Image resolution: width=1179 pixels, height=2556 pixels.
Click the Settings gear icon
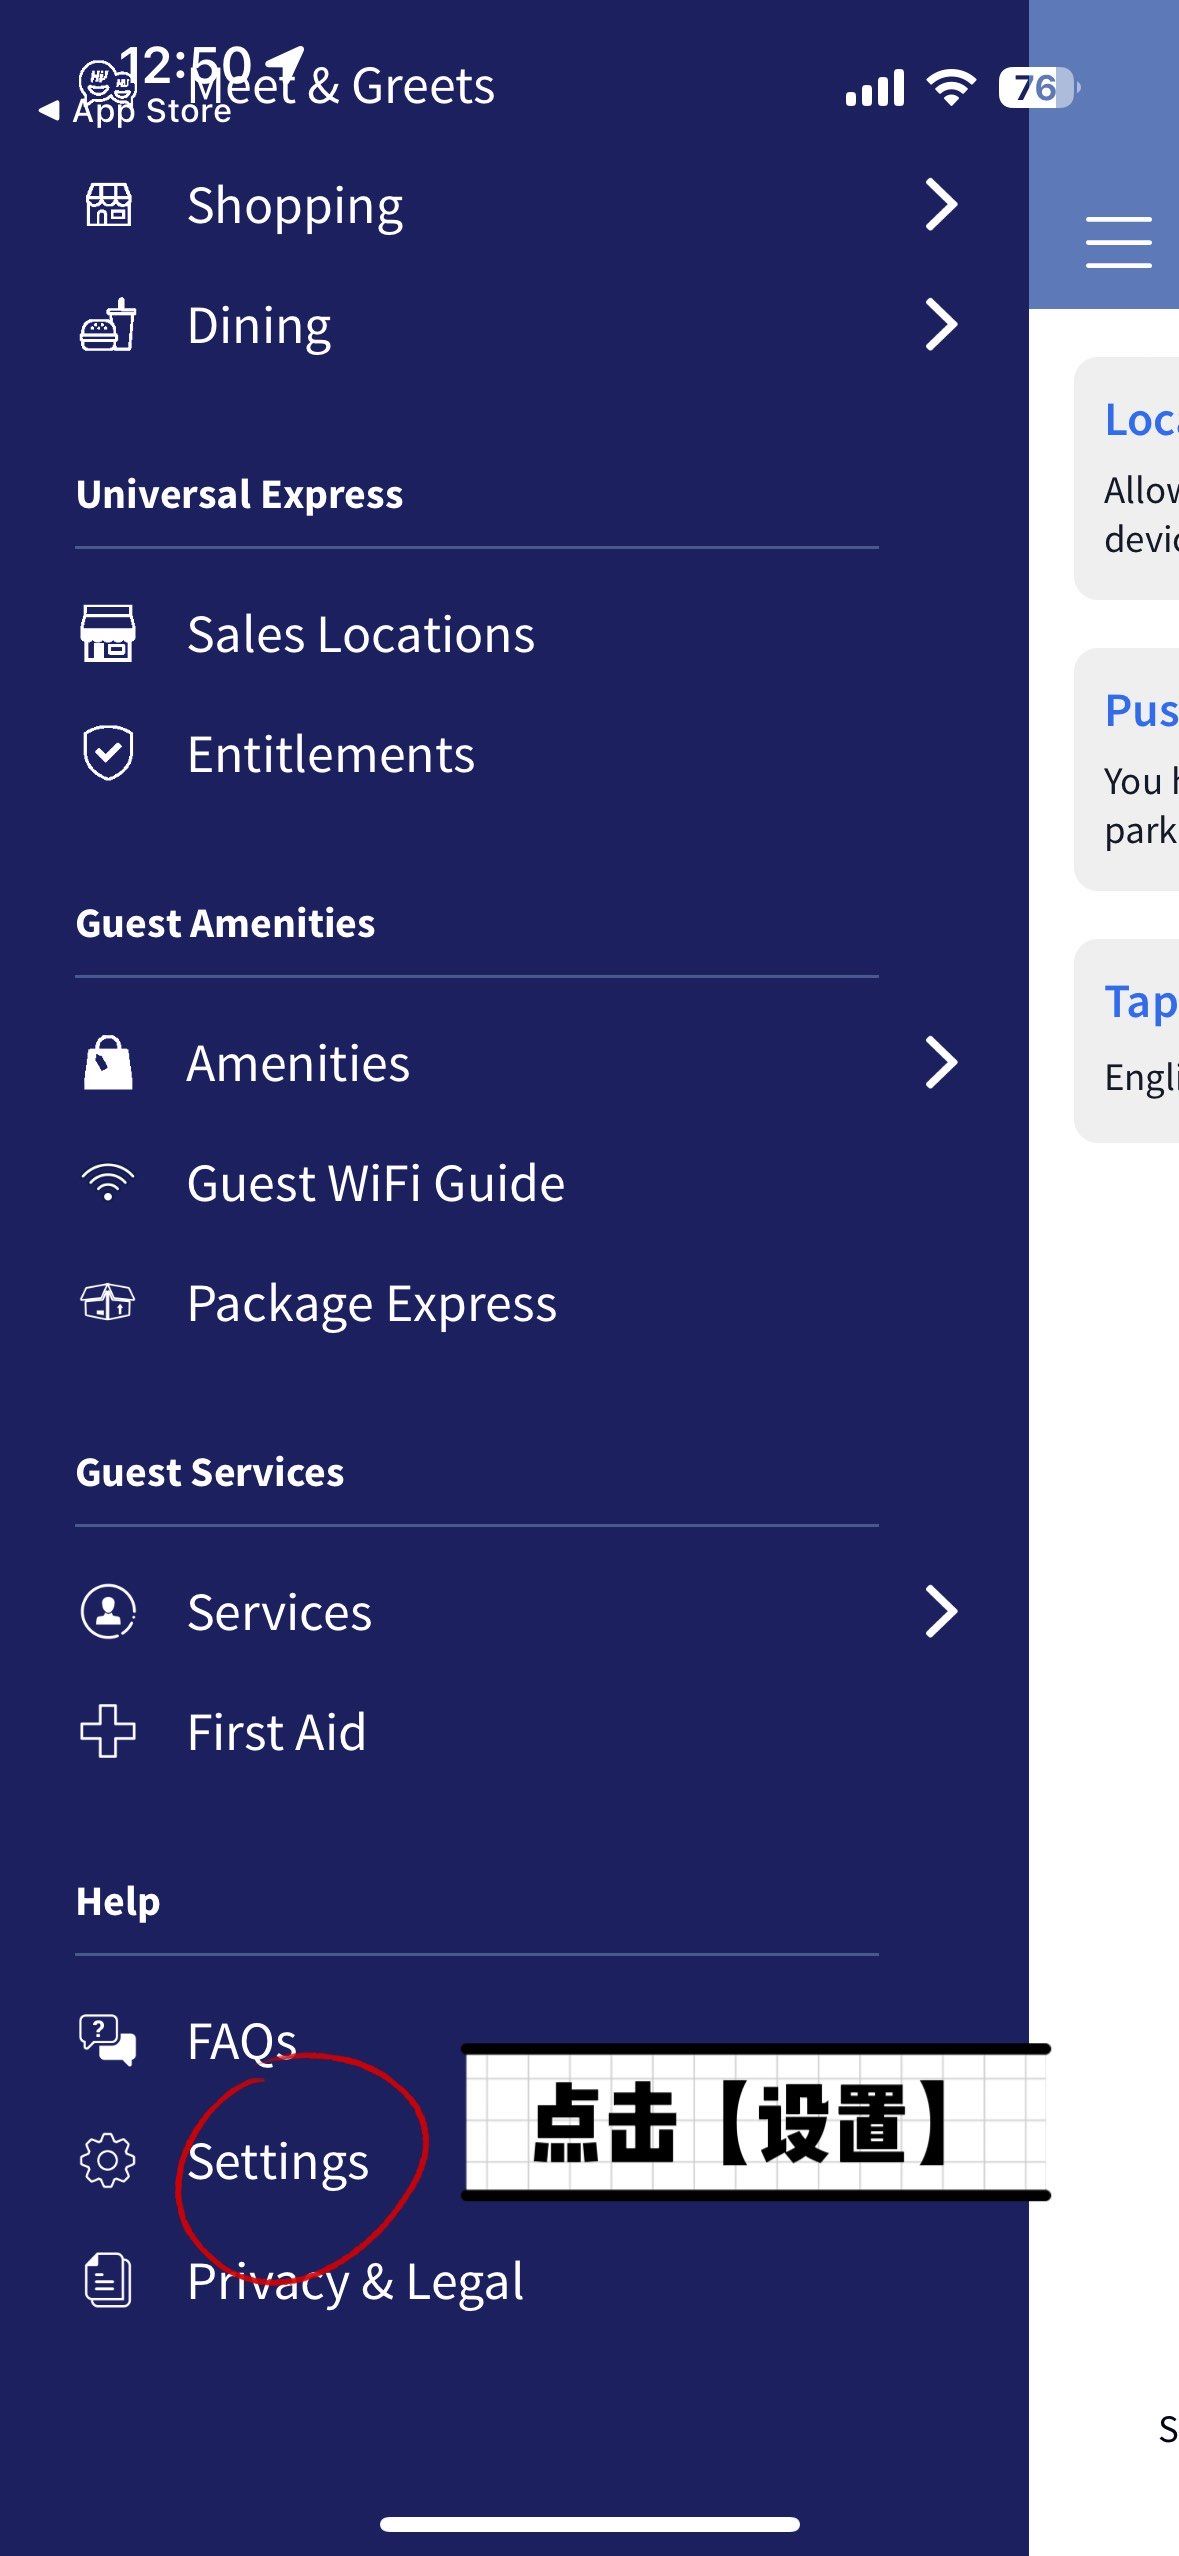point(108,2161)
